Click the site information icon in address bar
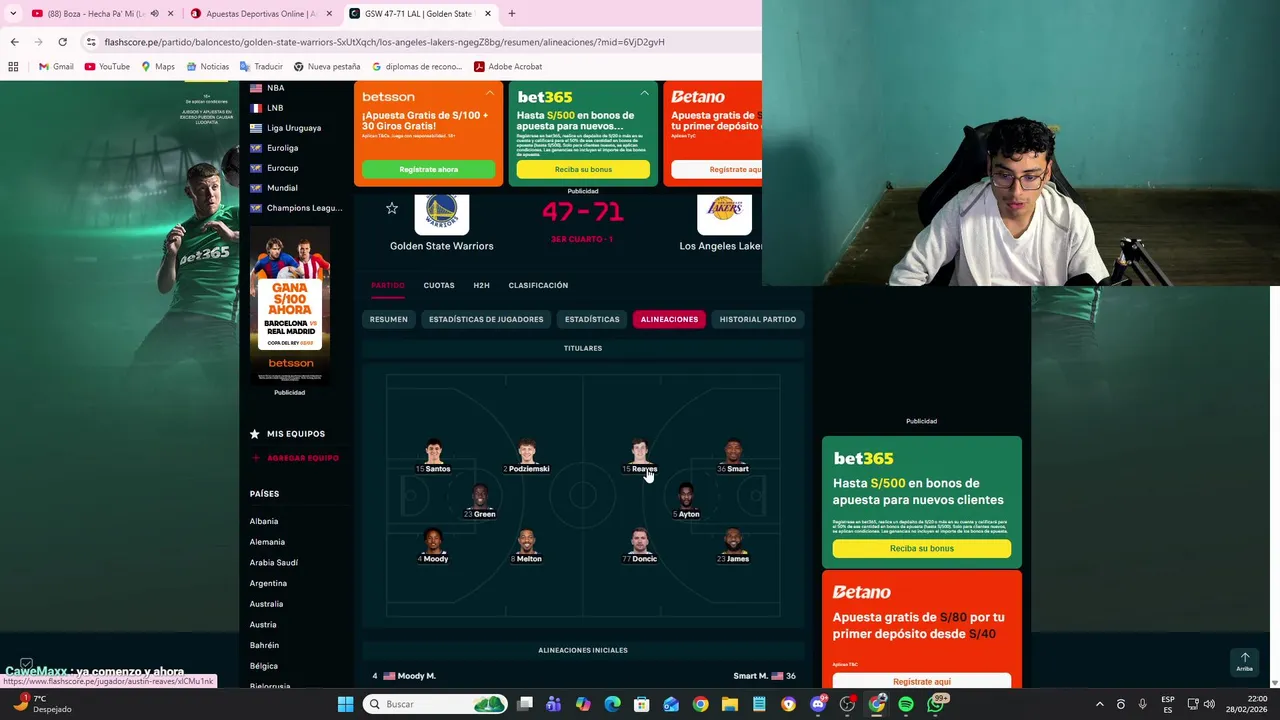Viewport: 1280px width, 720px height. point(91,42)
